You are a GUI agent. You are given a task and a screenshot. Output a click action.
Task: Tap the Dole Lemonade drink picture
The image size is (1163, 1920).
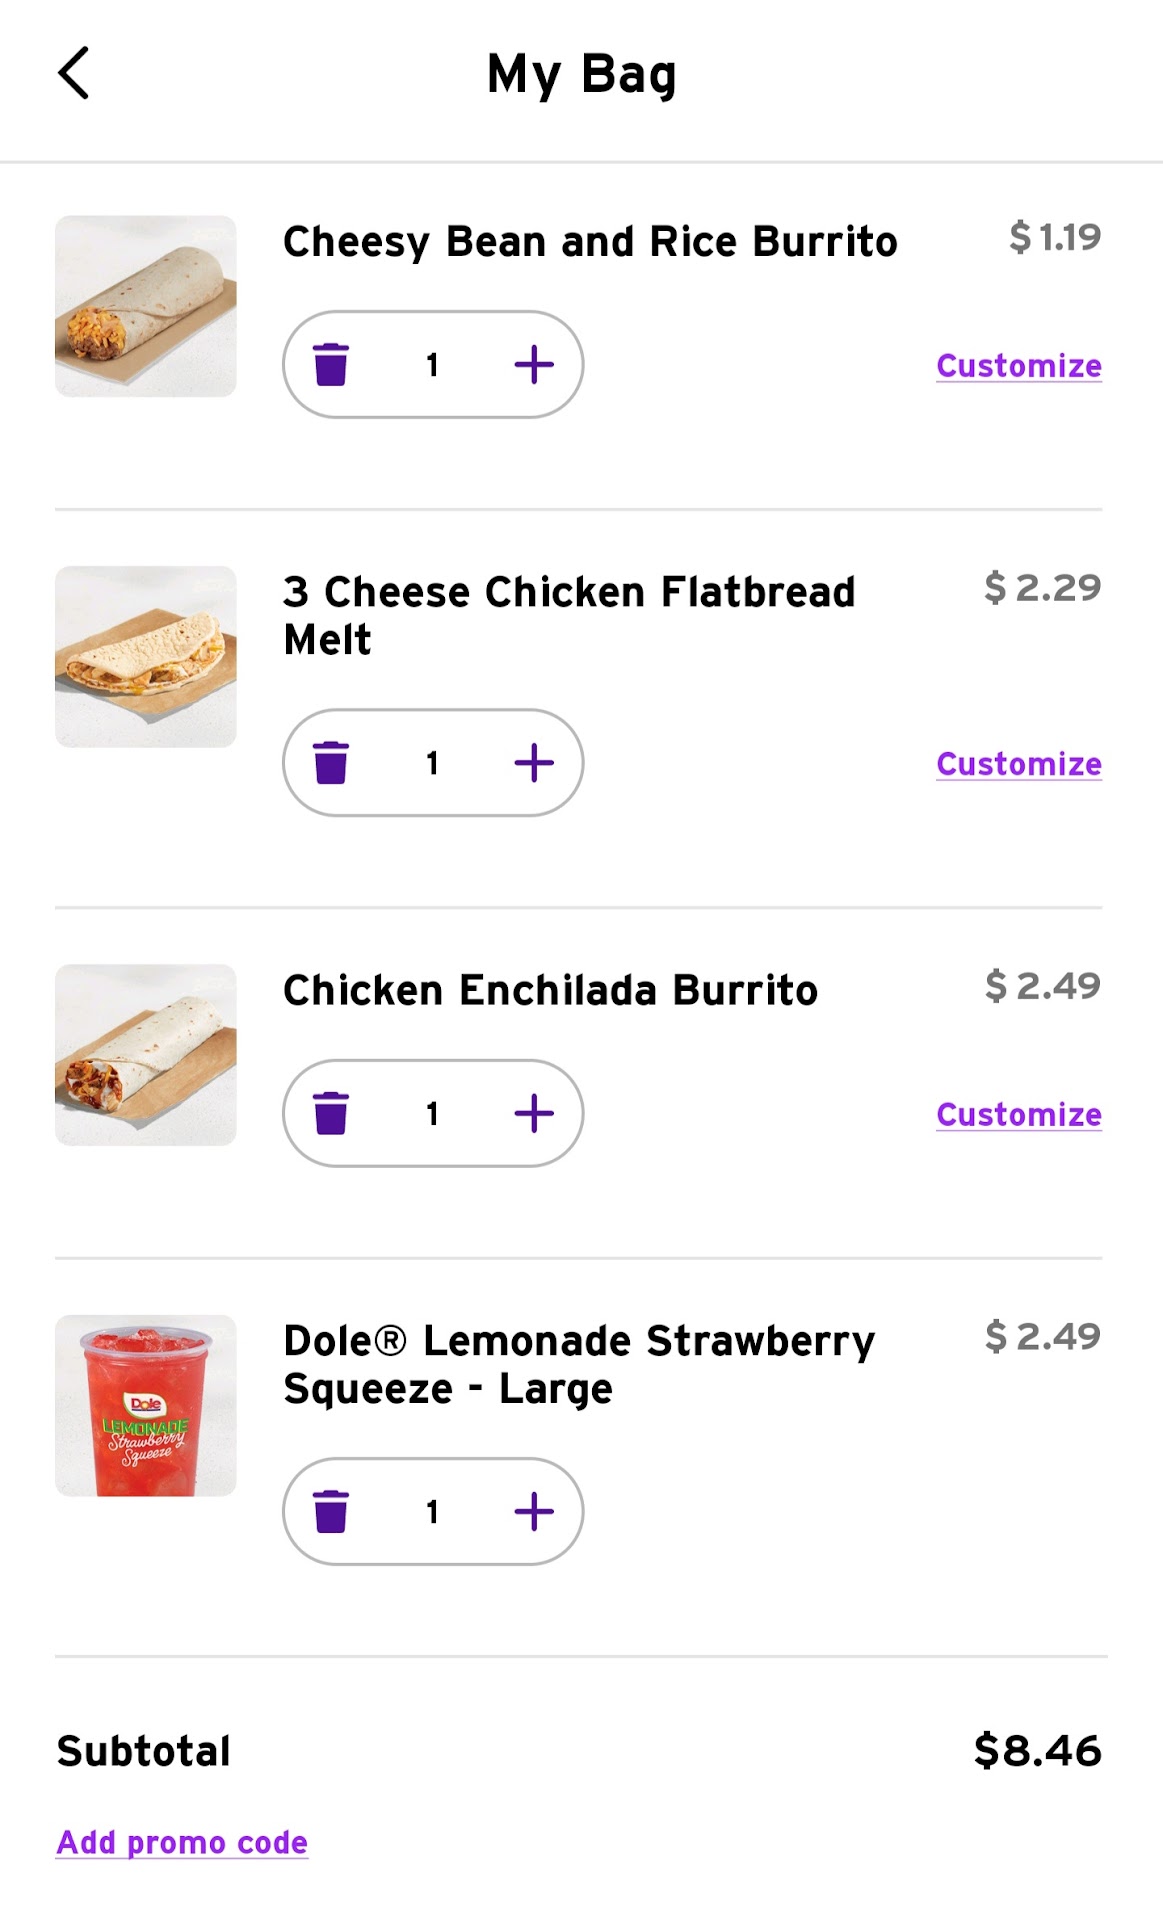click(x=146, y=1405)
